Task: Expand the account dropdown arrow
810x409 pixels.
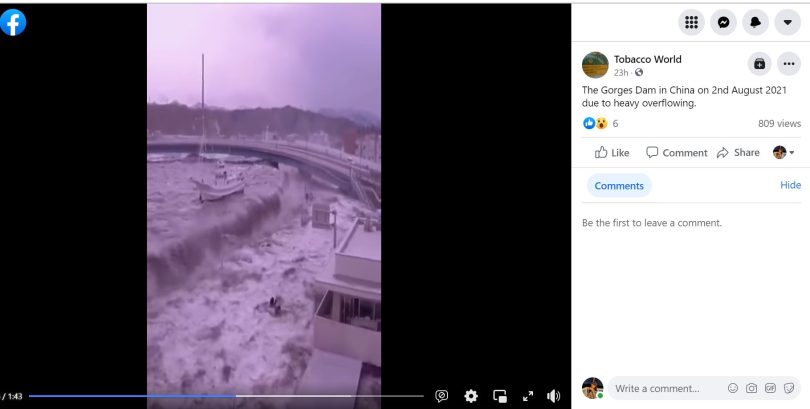Action: point(787,22)
